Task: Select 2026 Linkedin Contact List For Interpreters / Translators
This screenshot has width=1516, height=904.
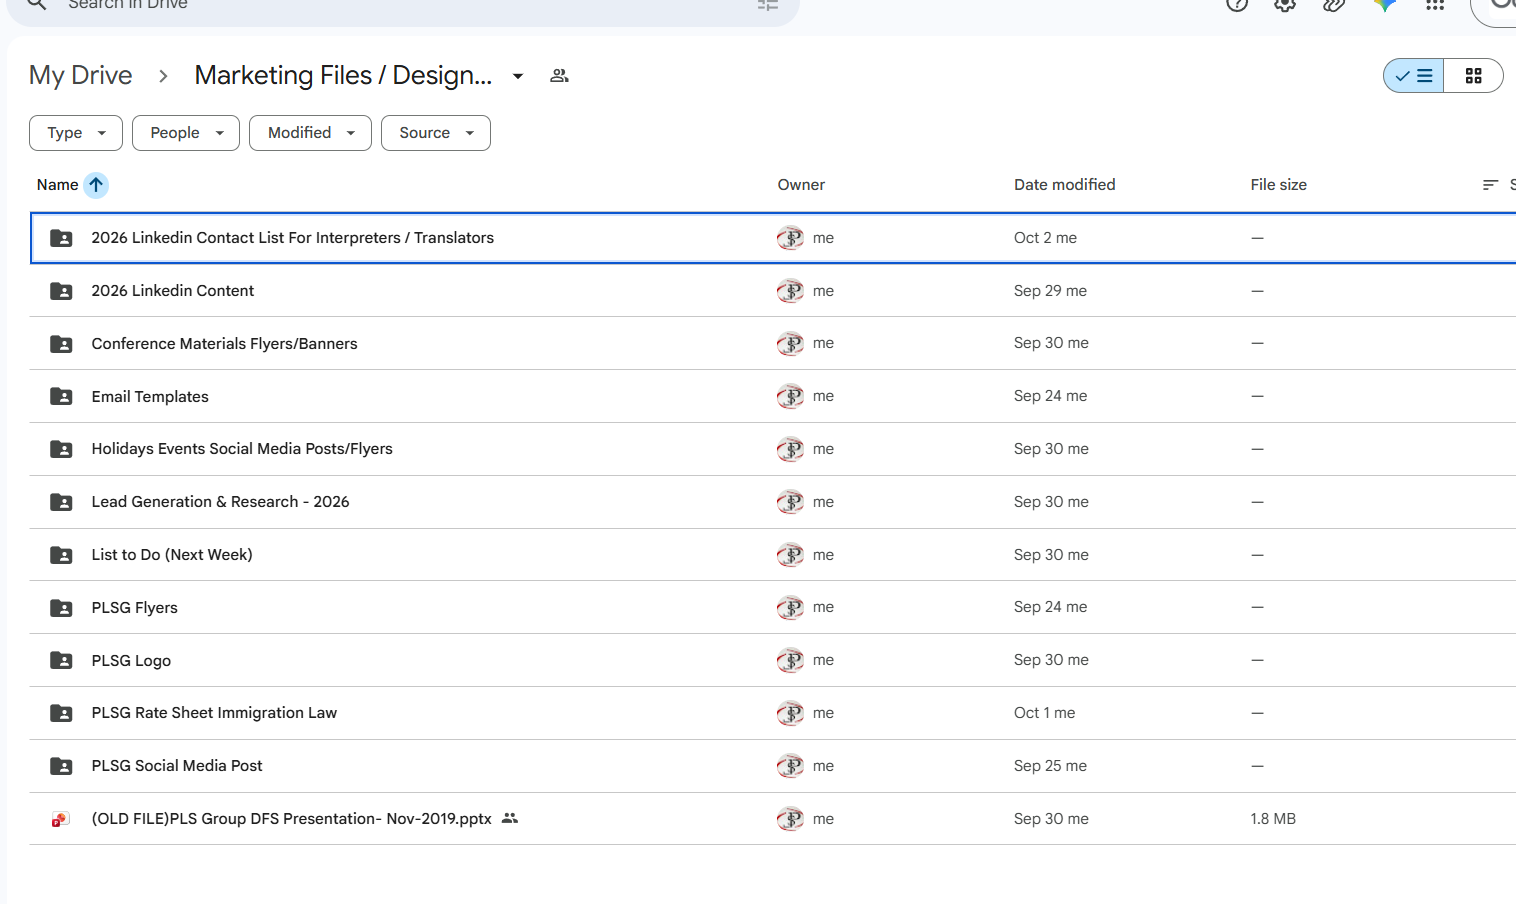Action: (x=292, y=238)
